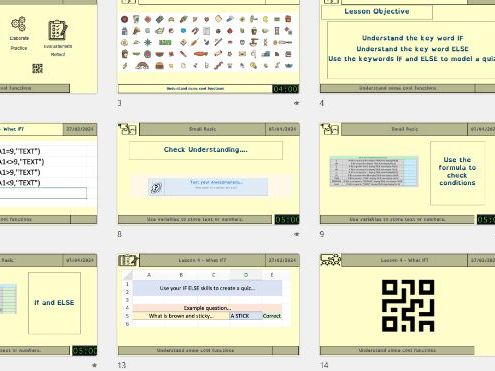This screenshot has width=495, height=371.
Task: Click the puzzle icon atop slide 9
Action: 330,129
